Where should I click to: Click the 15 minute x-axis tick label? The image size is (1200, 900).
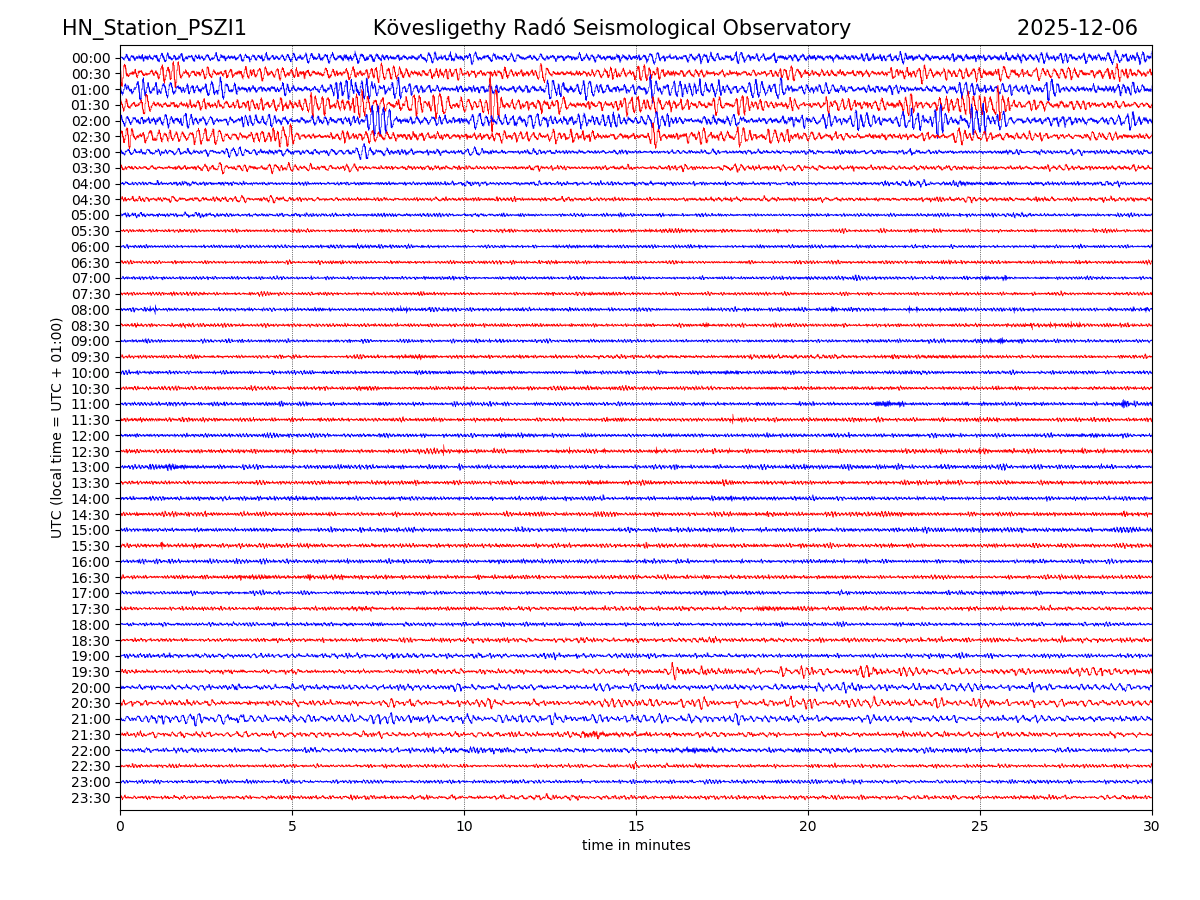point(636,826)
